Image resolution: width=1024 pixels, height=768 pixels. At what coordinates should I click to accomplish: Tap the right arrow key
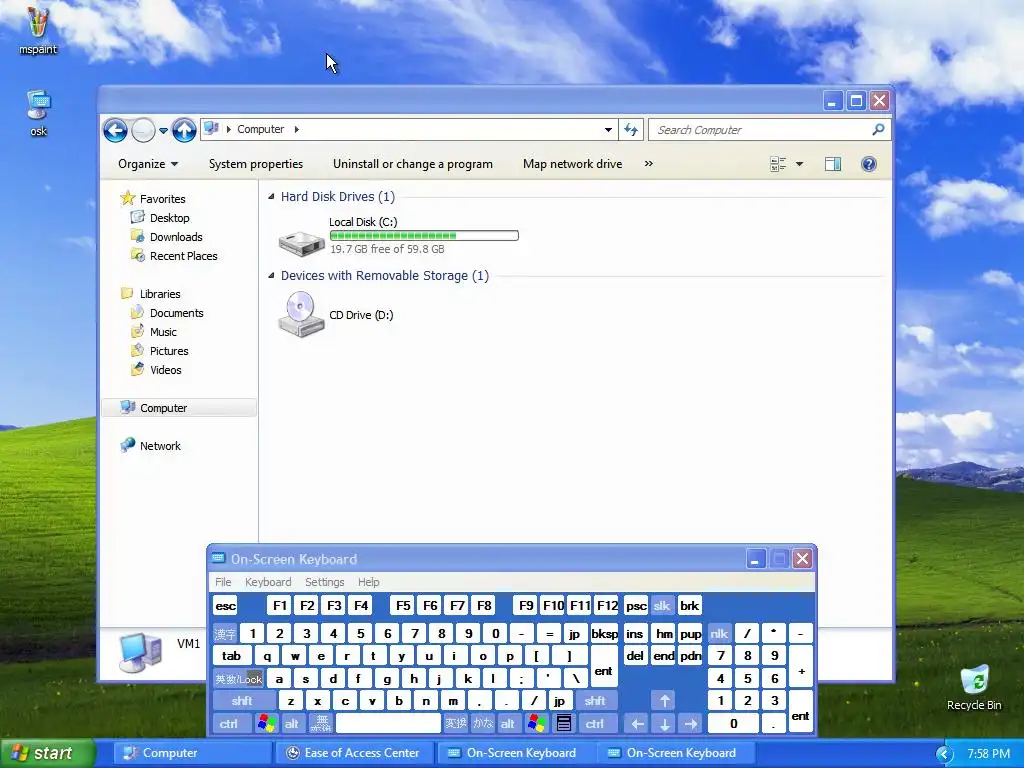(x=691, y=724)
